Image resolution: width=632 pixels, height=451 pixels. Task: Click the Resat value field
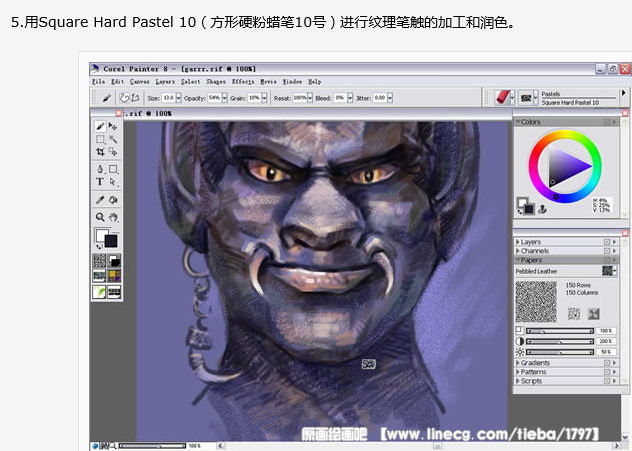pyautogui.click(x=299, y=98)
